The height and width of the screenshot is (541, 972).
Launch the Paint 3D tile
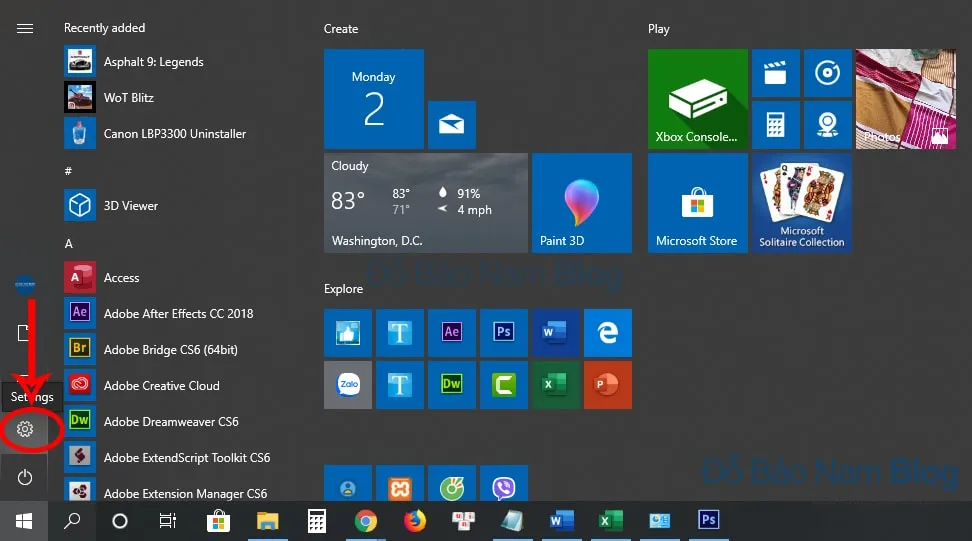pyautogui.click(x=582, y=203)
